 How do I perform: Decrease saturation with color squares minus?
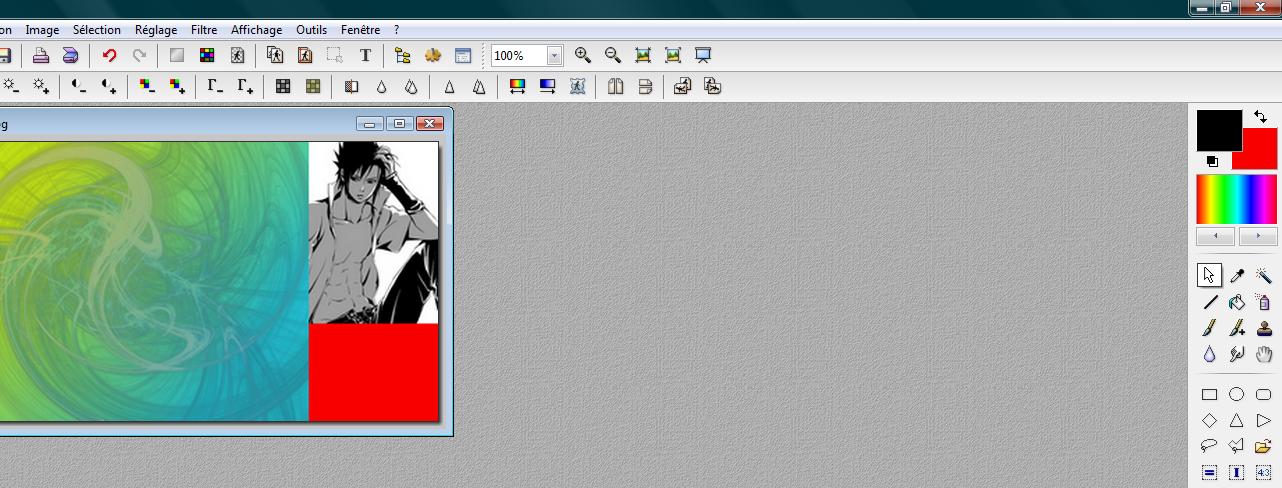pyautogui.click(x=147, y=86)
